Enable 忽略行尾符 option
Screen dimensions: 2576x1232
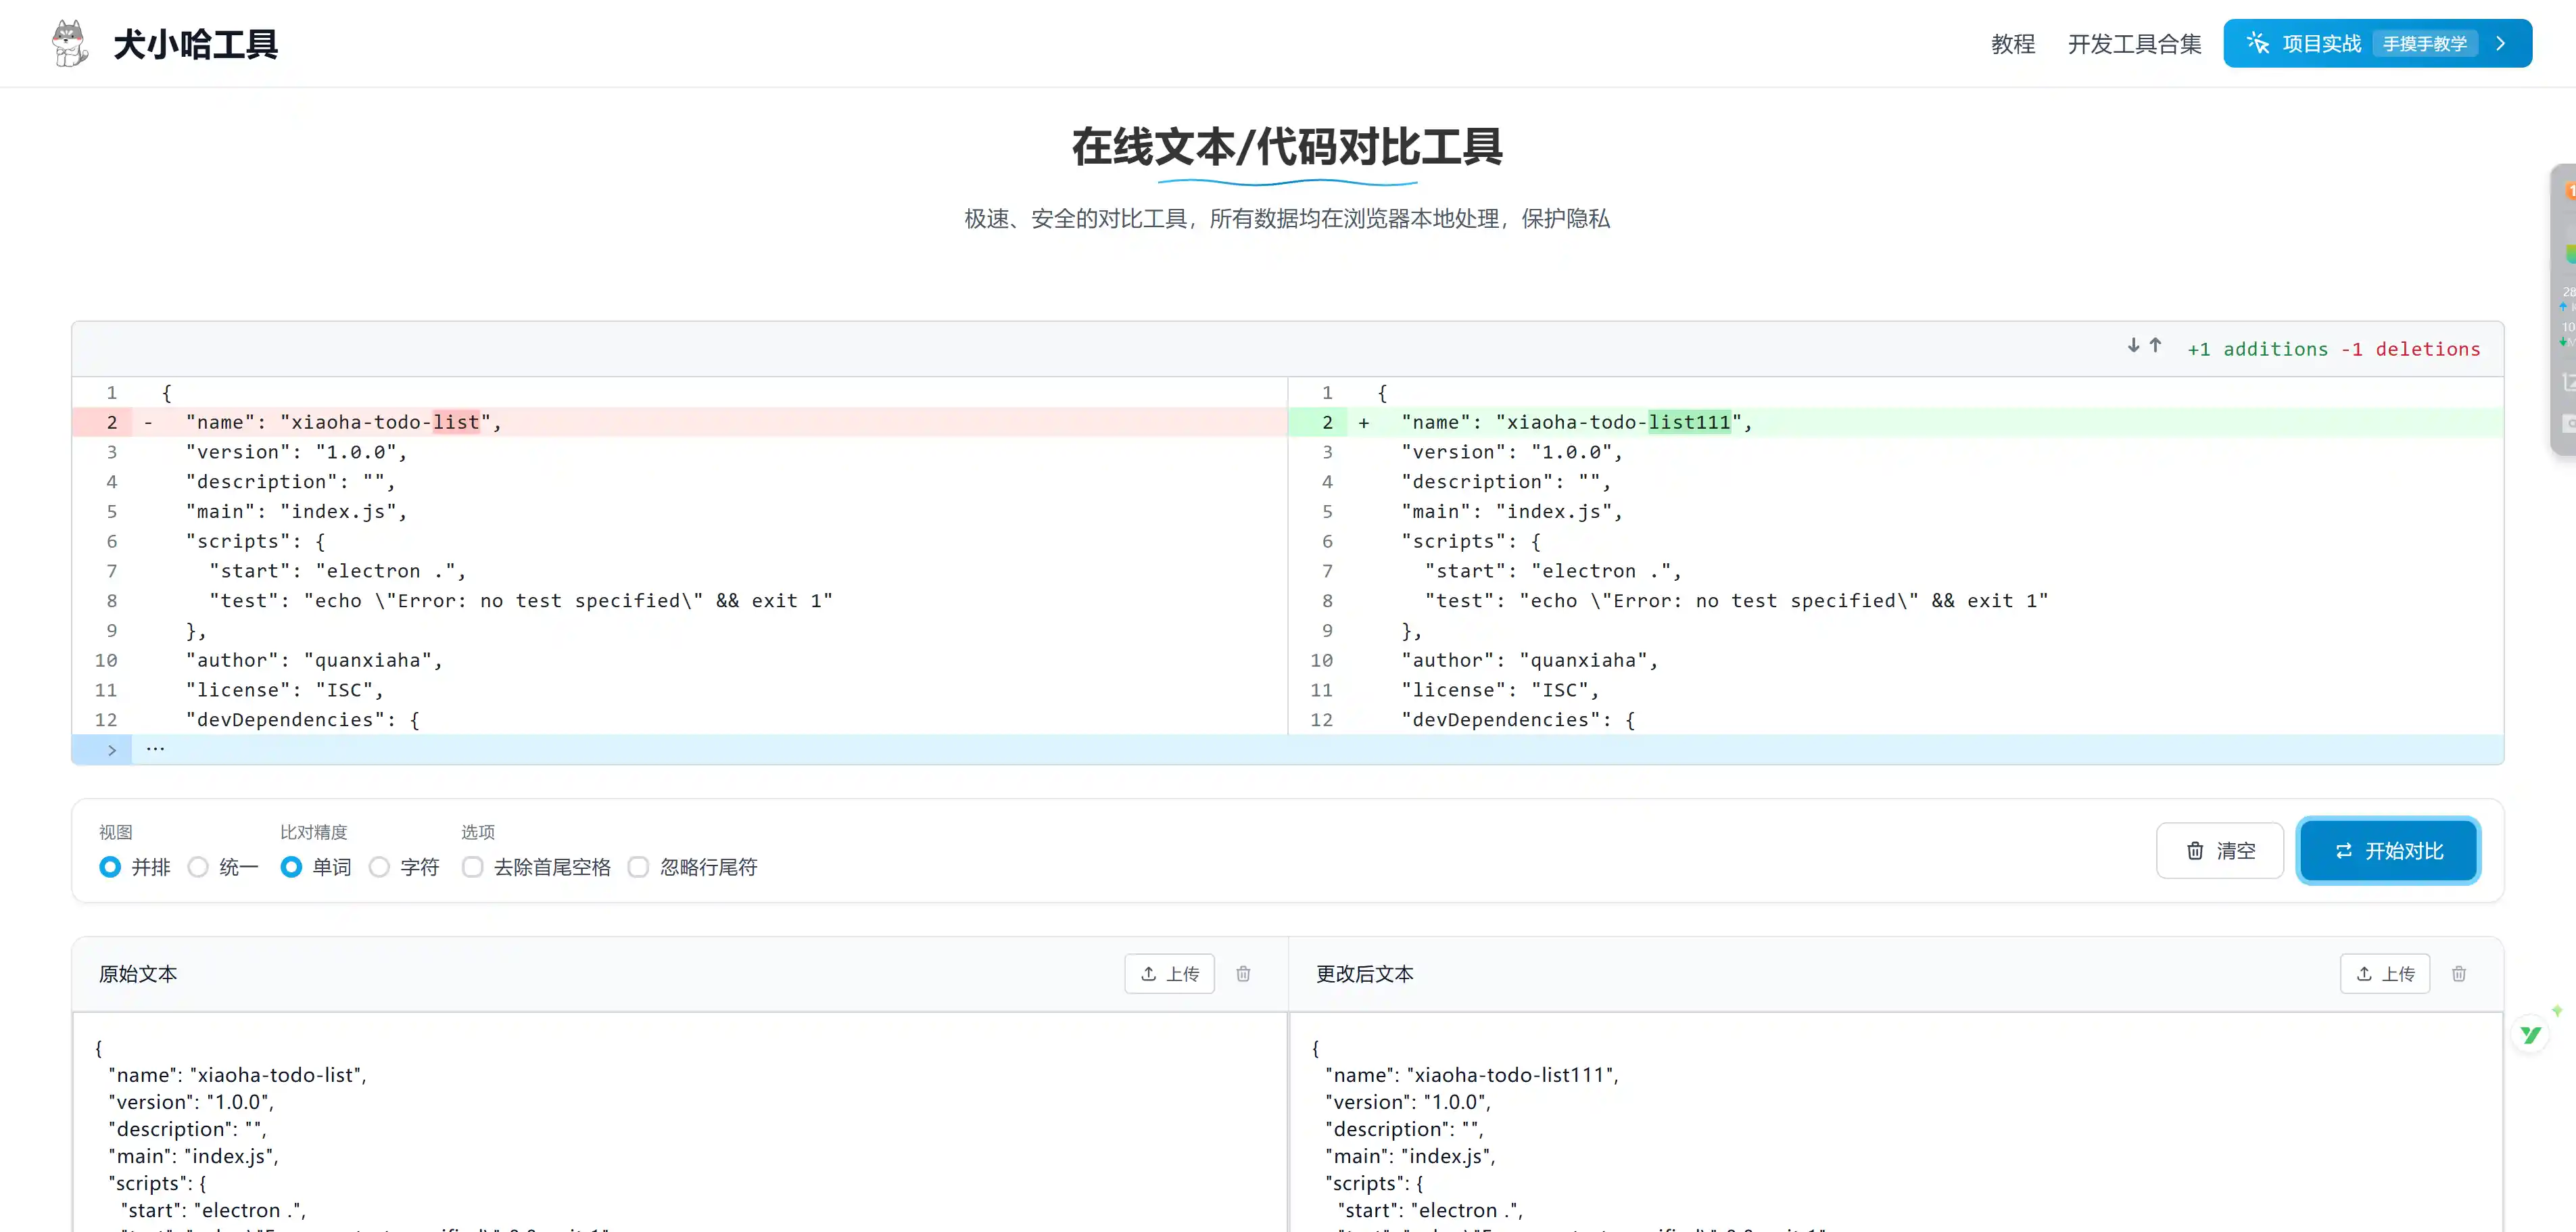pyautogui.click(x=639, y=867)
